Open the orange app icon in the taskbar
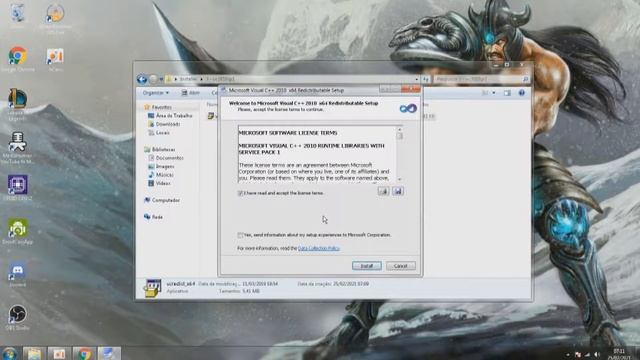The height and width of the screenshot is (360, 640). coord(59,353)
